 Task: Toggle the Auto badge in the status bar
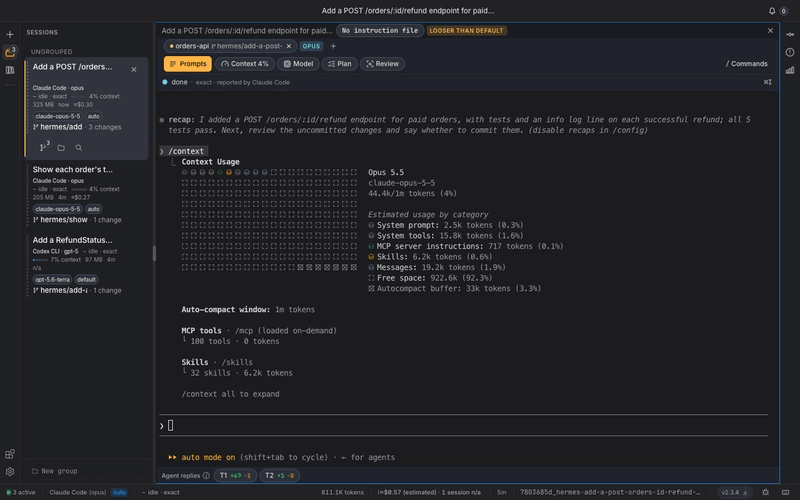(119, 492)
